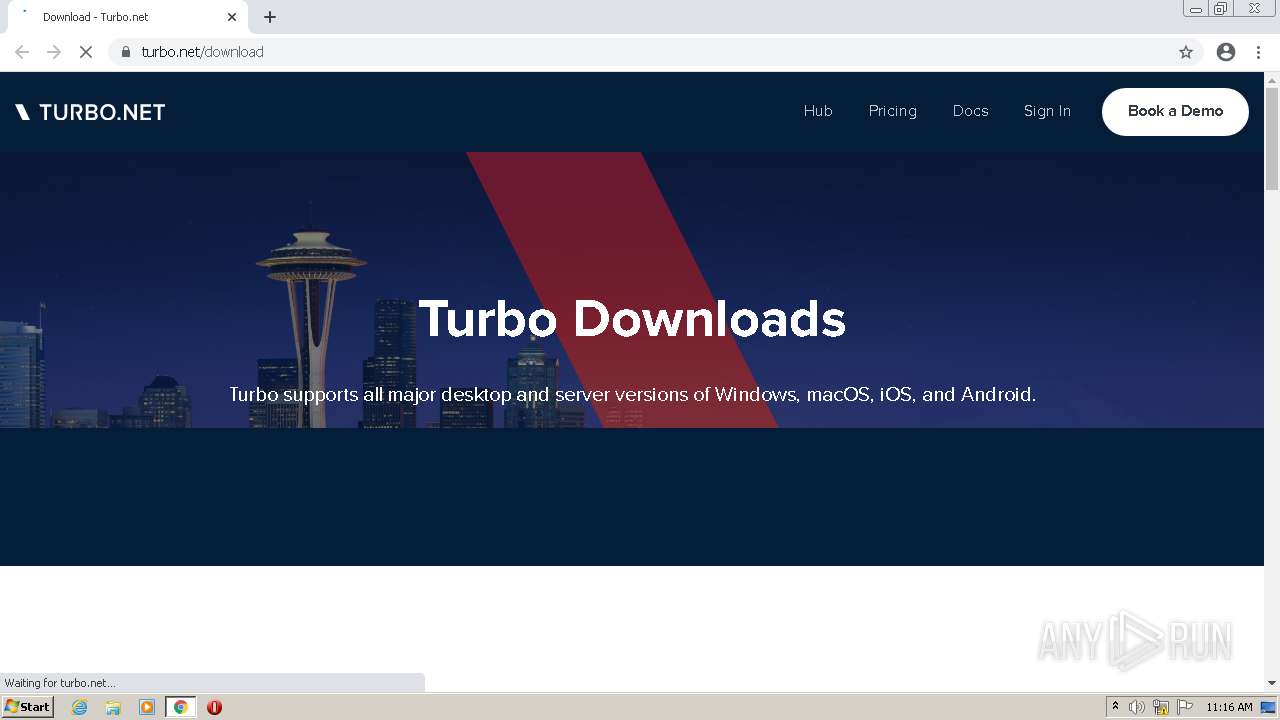
Task: Click scrollbar down arrow
Action: [1272, 682]
